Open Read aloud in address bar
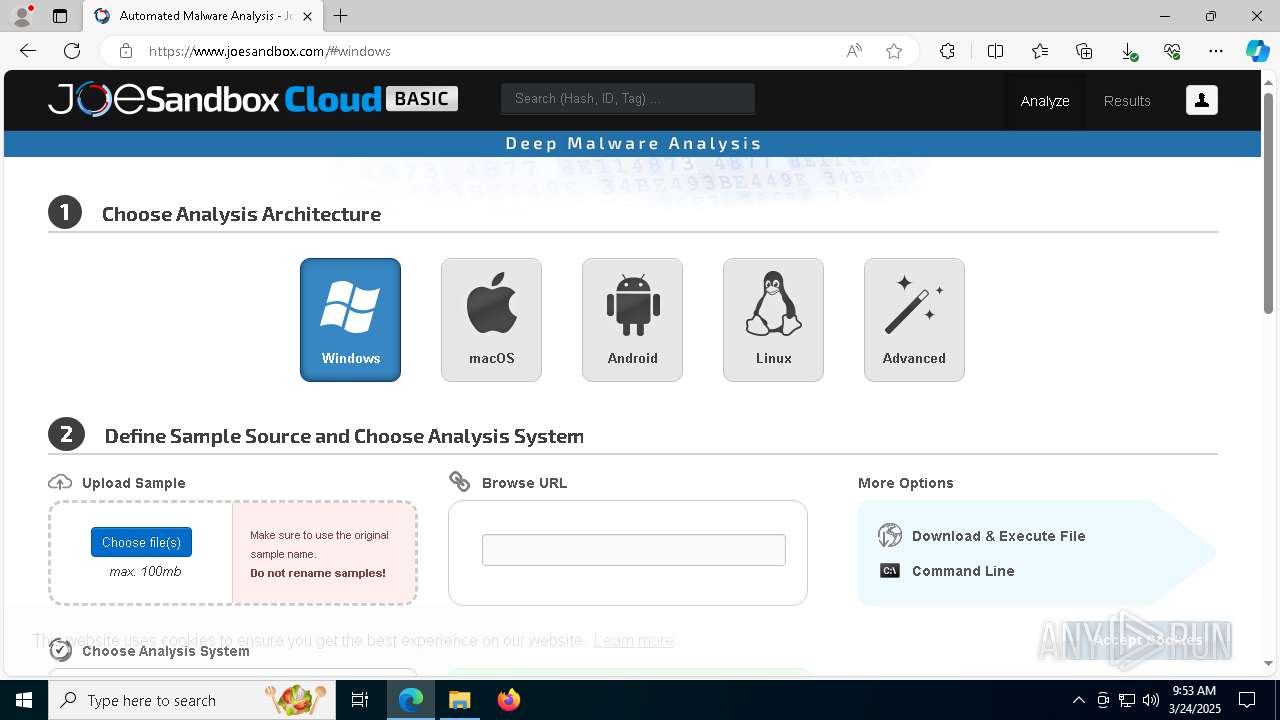This screenshot has height=720, width=1280. tap(854, 51)
